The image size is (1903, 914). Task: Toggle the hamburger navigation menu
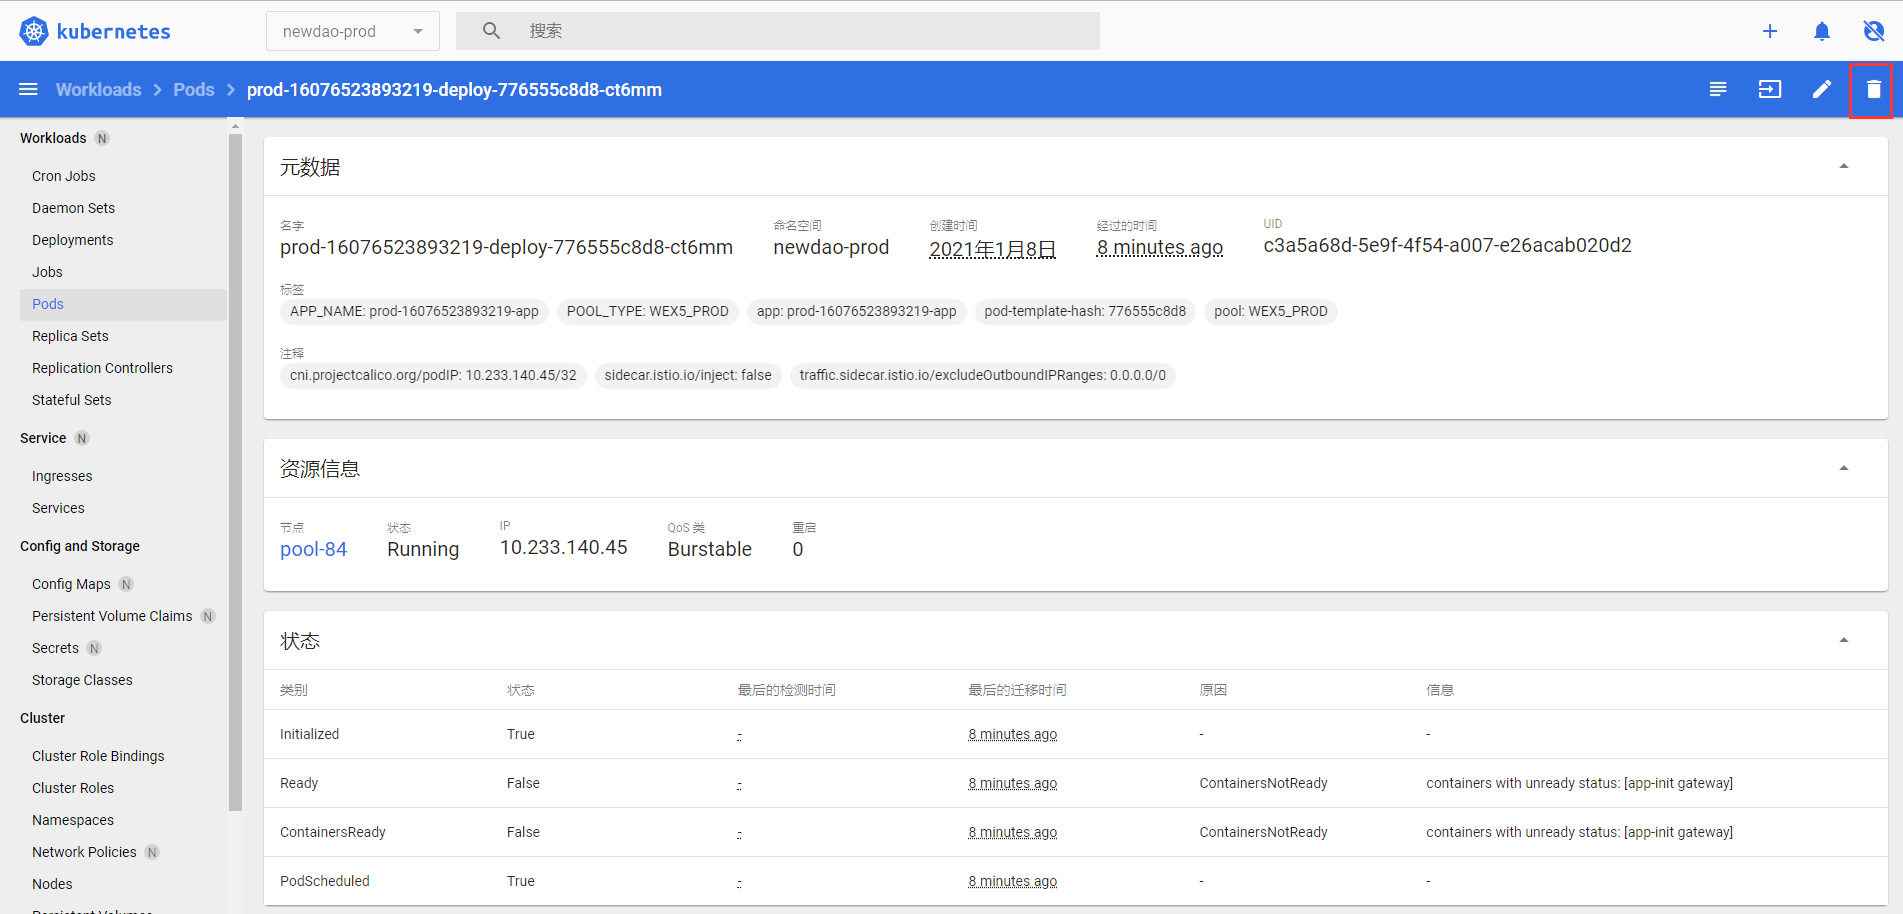(x=28, y=89)
